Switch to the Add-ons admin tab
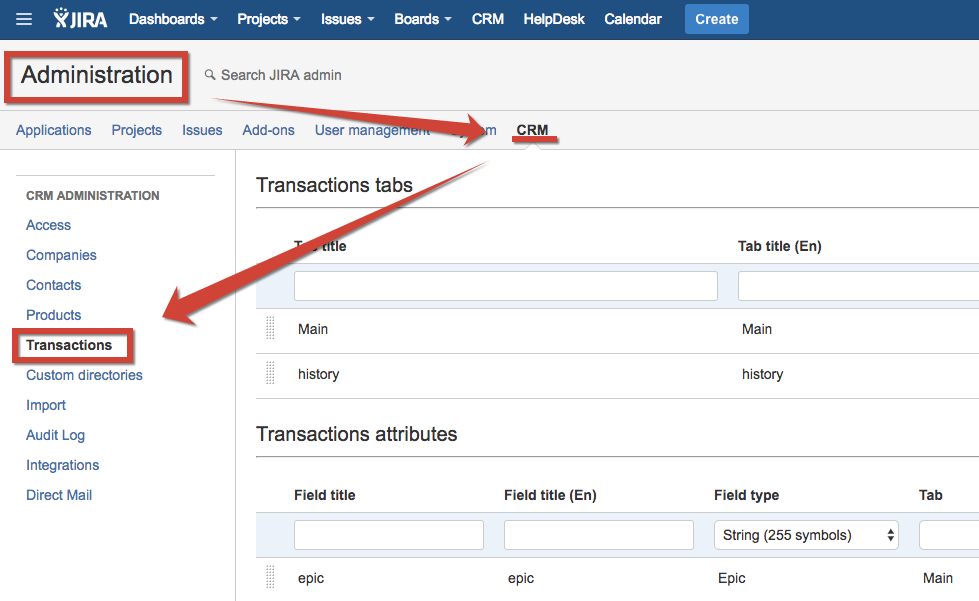Image resolution: width=979 pixels, height=601 pixels. click(x=268, y=130)
